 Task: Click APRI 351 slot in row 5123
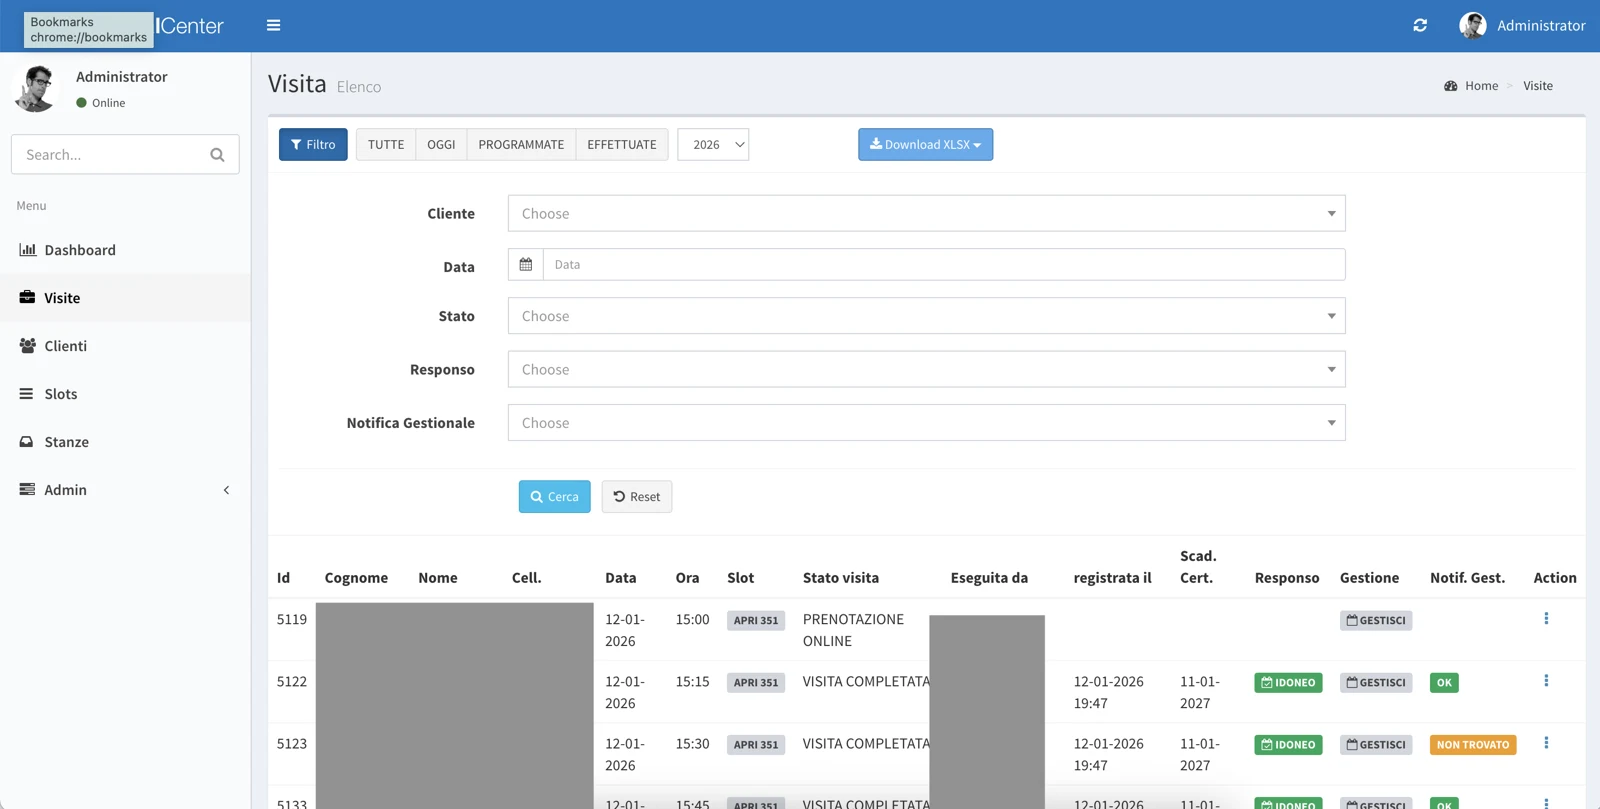(x=756, y=744)
